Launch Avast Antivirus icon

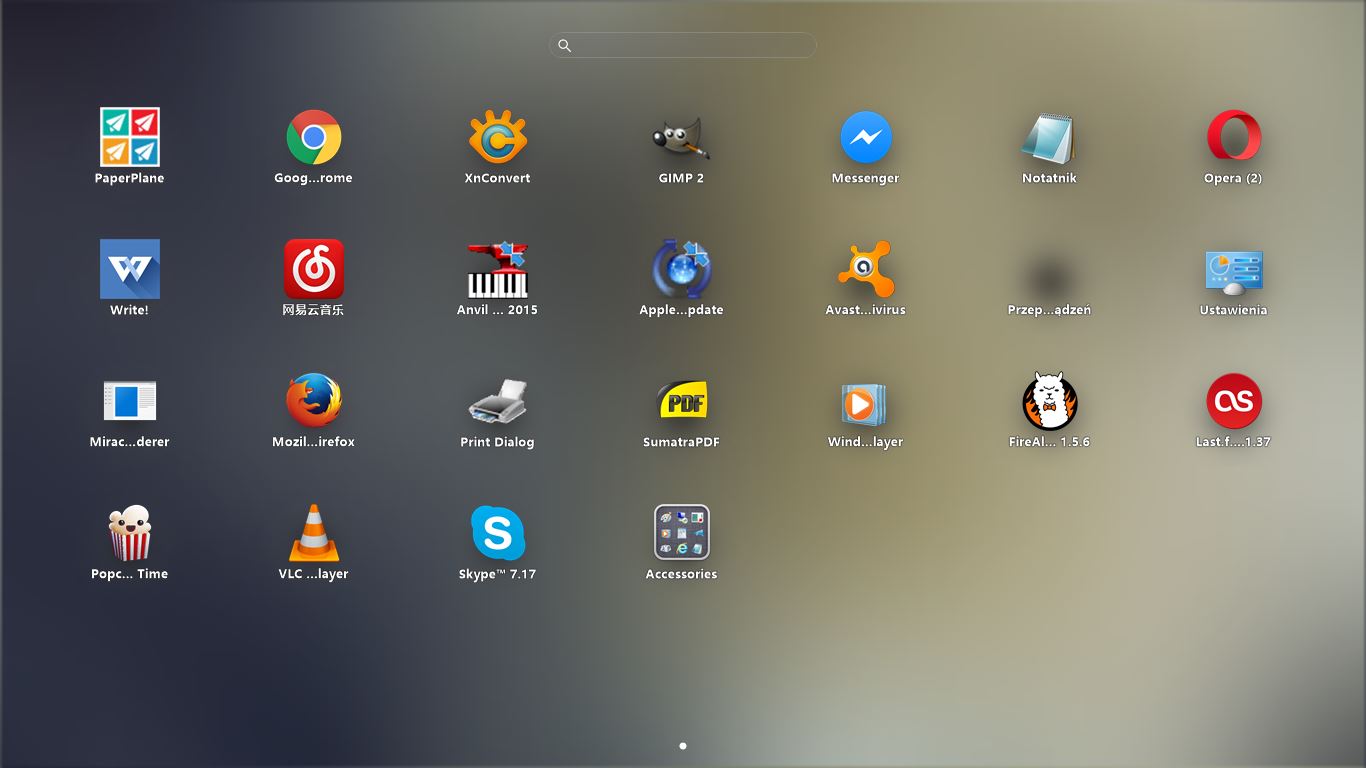[866, 268]
